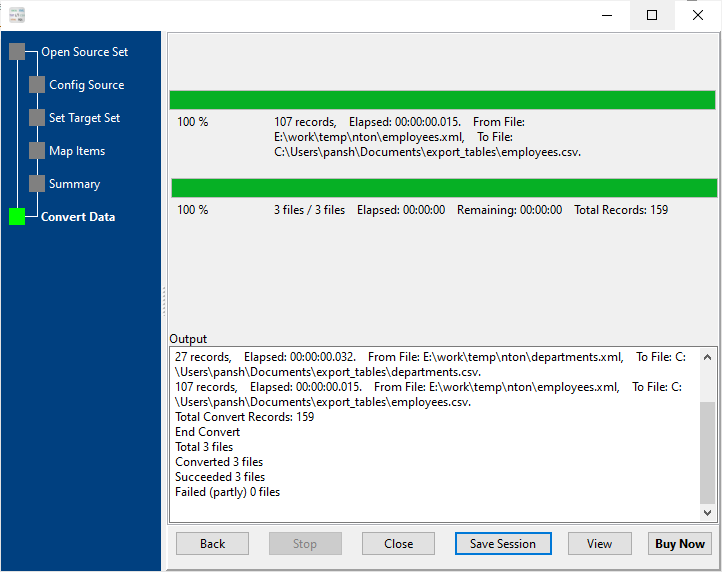
Task: Save the current session
Action: (x=503, y=544)
